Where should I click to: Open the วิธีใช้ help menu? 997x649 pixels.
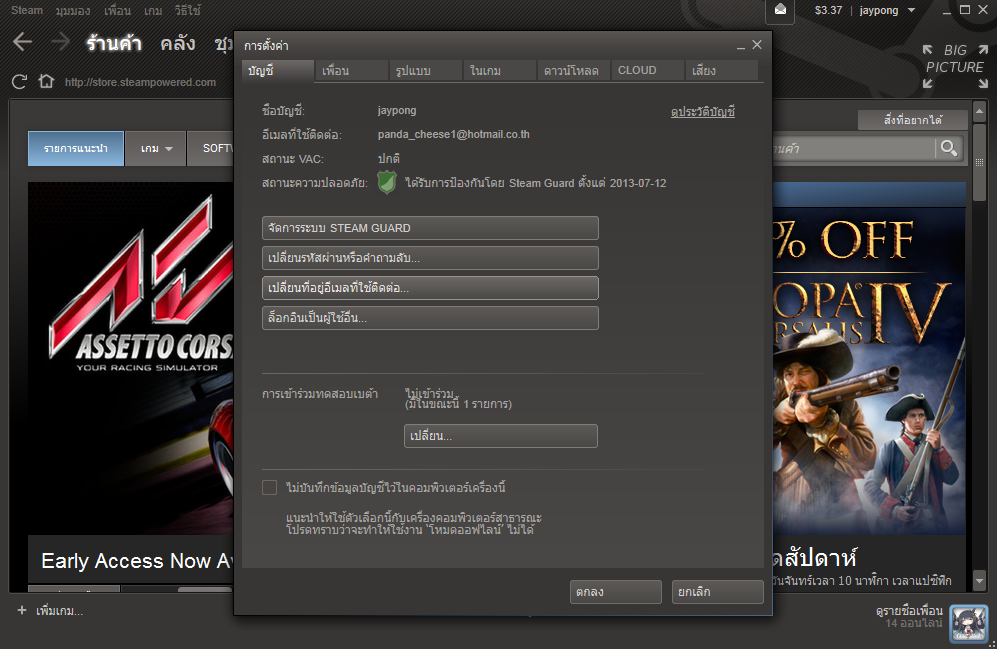point(188,11)
